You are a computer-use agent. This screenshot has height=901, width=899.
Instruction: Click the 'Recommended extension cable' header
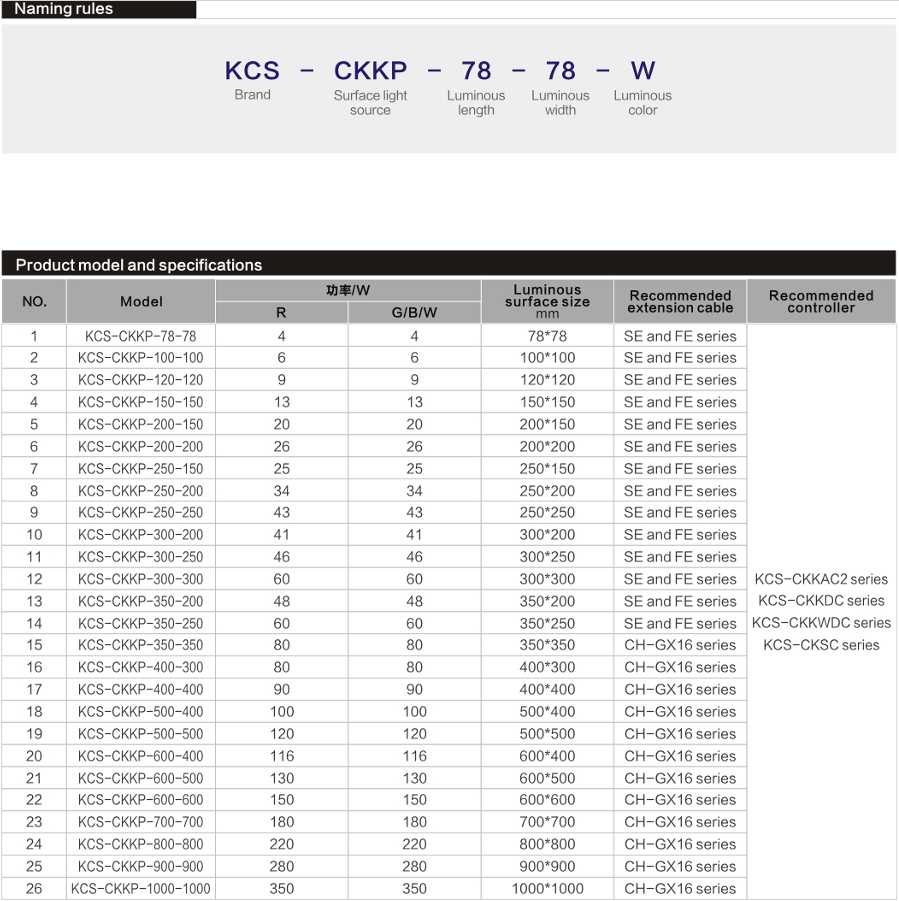click(680, 302)
